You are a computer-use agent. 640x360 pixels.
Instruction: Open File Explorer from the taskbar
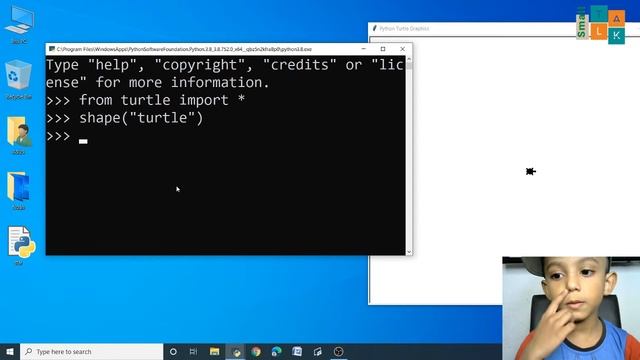pos(215,351)
